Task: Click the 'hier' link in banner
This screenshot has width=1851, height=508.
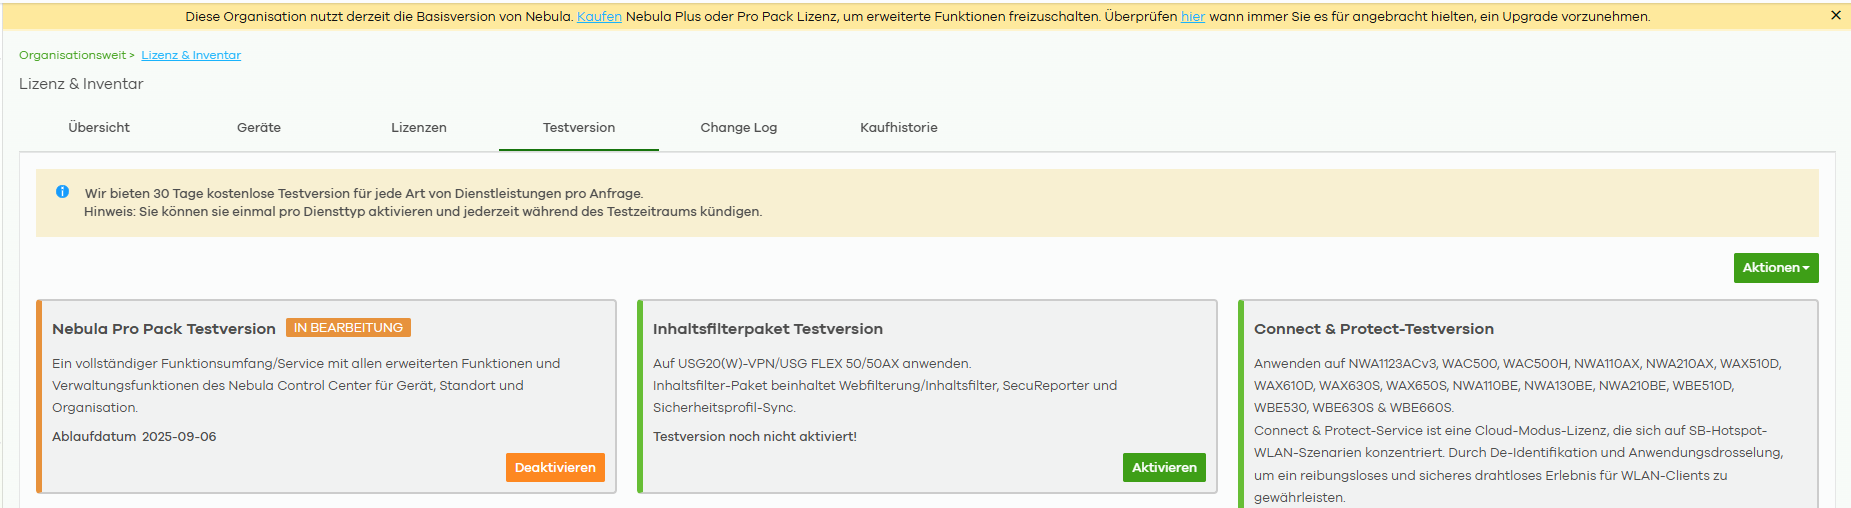Action: (x=1193, y=17)
